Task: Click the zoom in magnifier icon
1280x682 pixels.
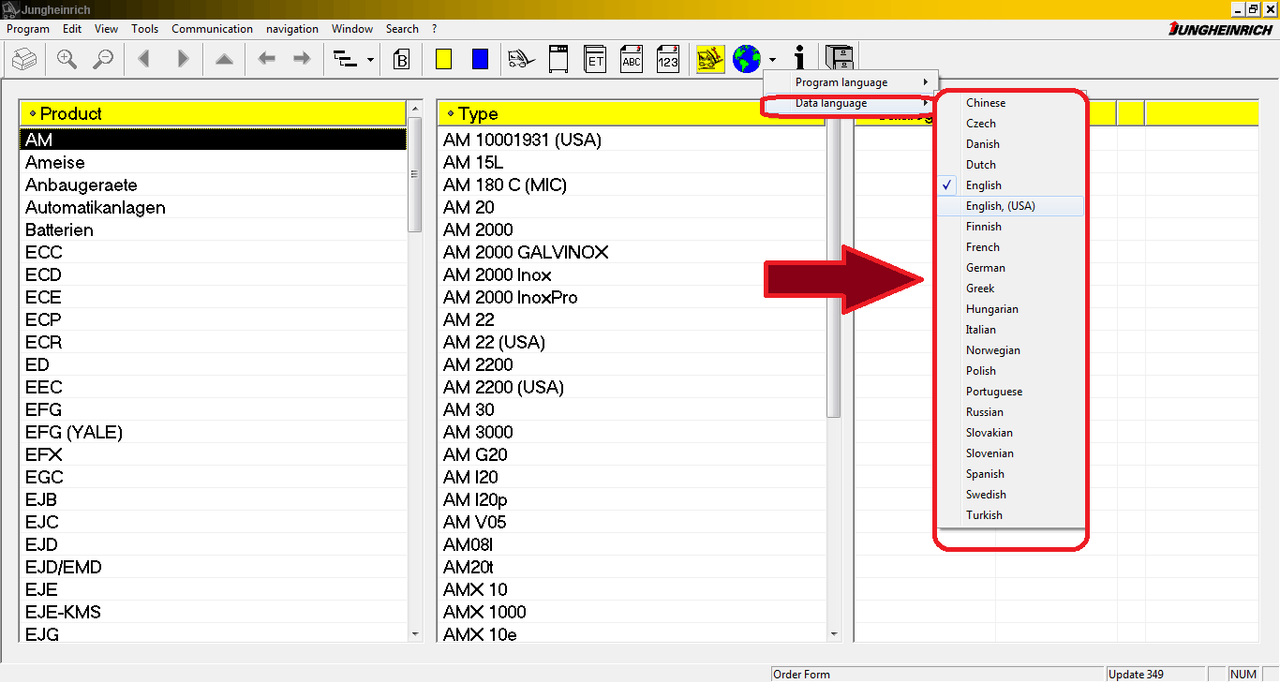Action: (x=67, y=59)
